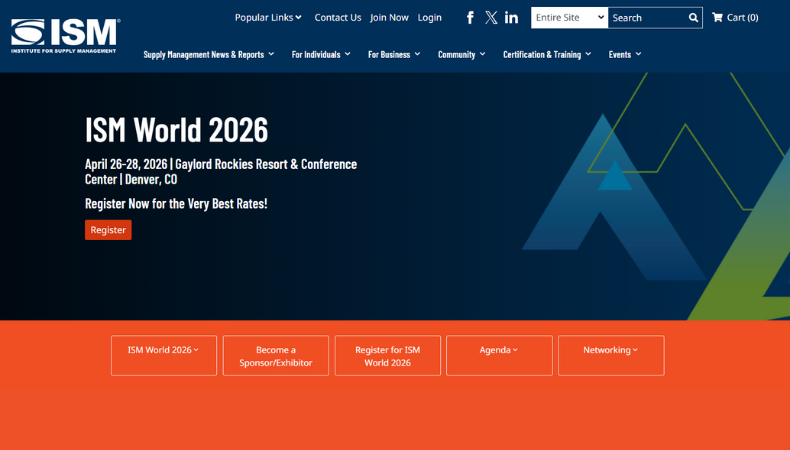Click the Join Now link
Viewport: 790px width, 450px height.
click(389, 18)
